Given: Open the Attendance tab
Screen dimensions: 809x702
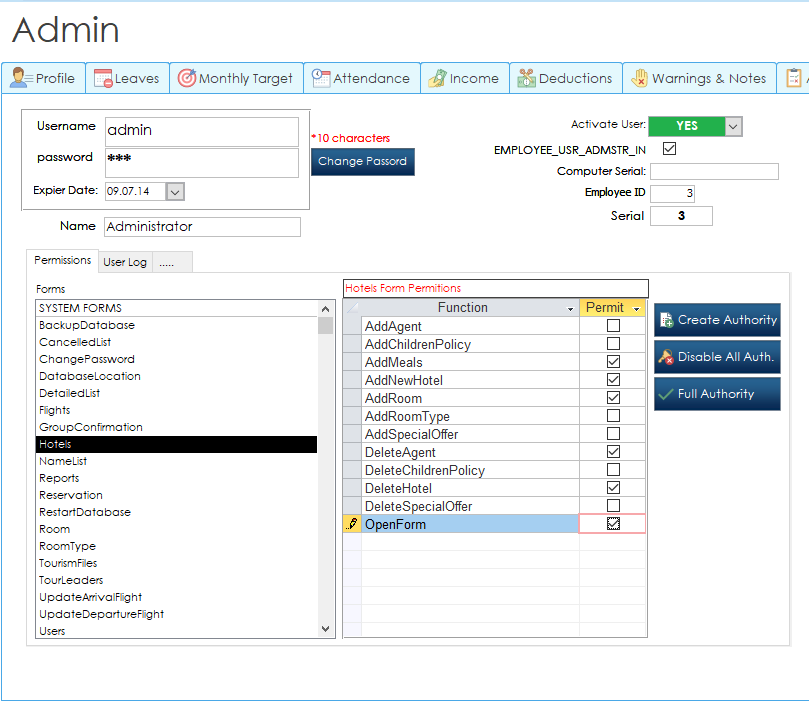Looking at the screenshot, I should coord(362,78).
